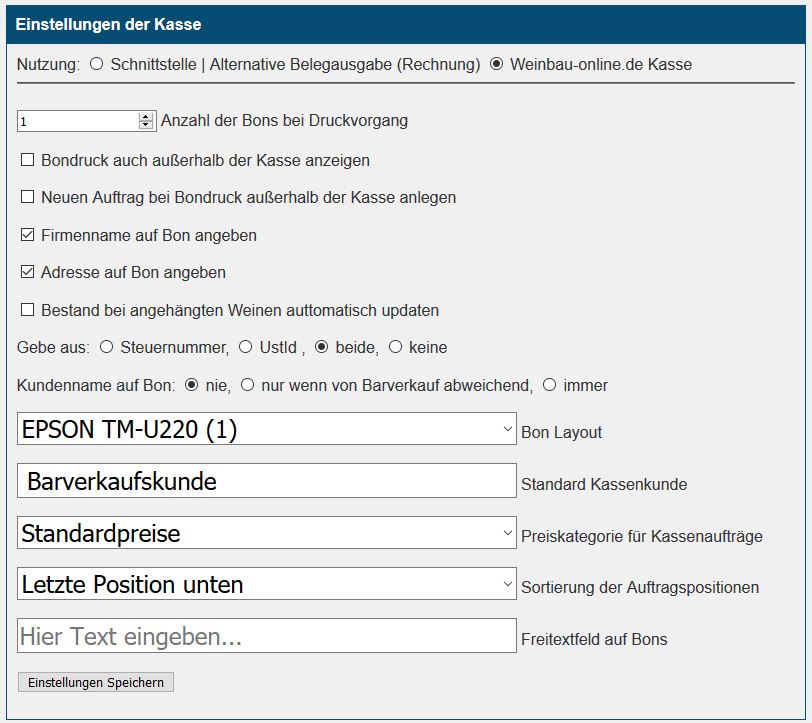Click the Freitextfeld auf Bons text field

(x=267, y=636)
